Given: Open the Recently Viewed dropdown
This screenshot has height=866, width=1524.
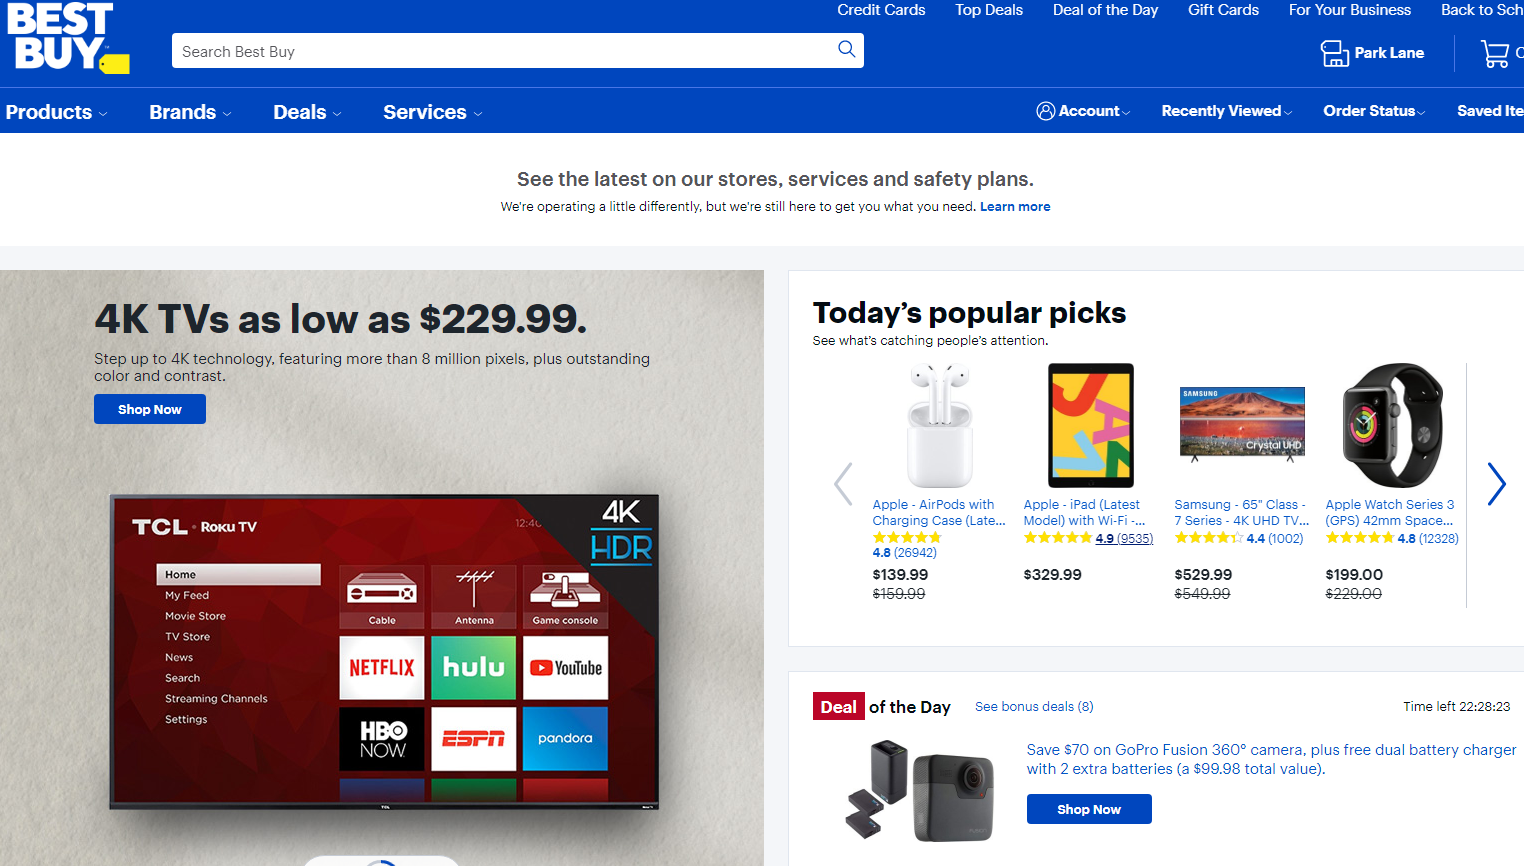Looking at the screenshot, I should 1226,111.
